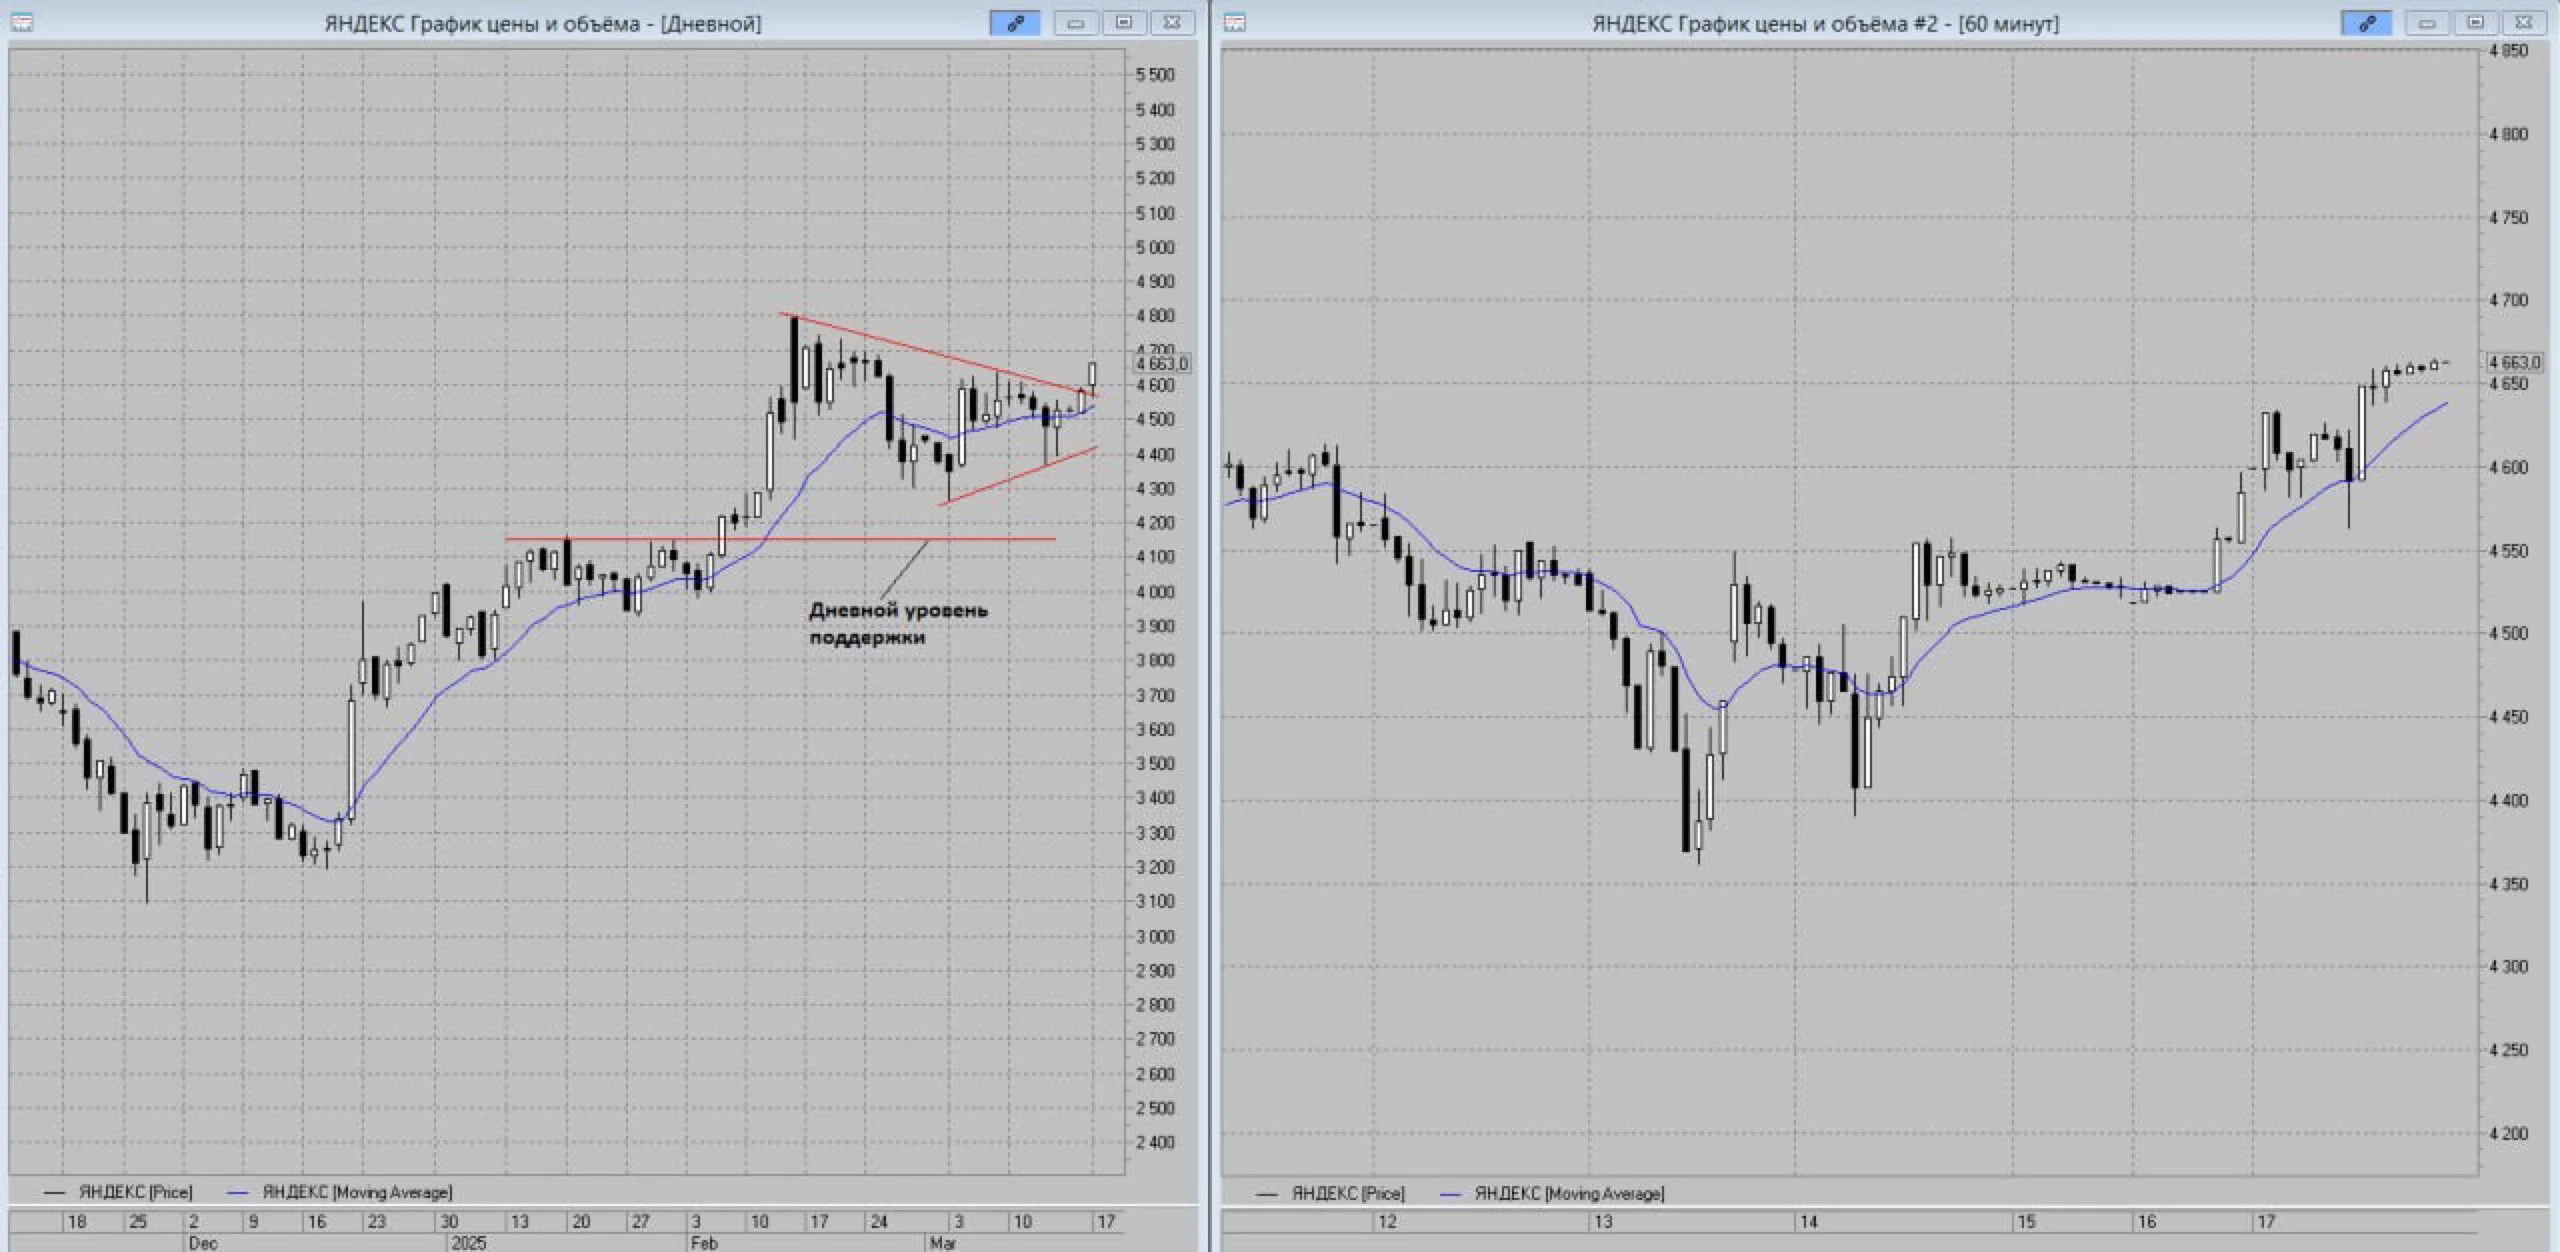Maximize the daily chart window
This screenshot has width=2560, height=1252.
1124,23
